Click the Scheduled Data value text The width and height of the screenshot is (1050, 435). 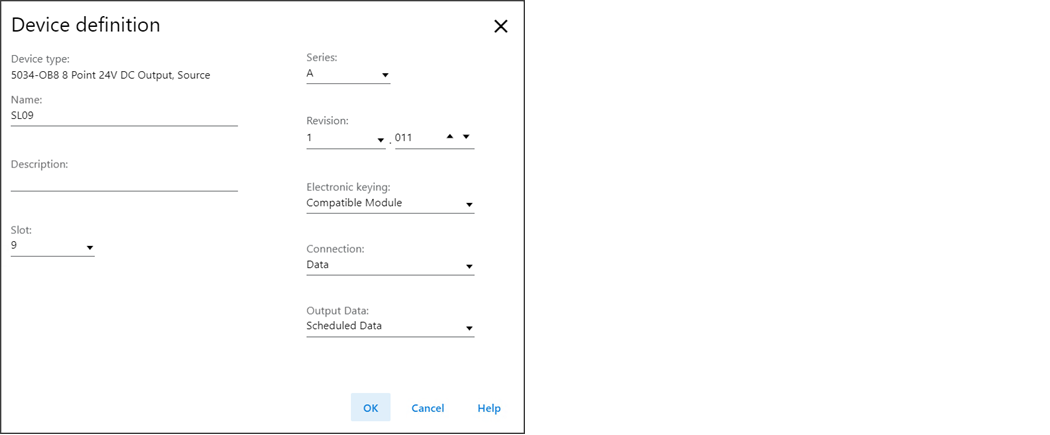coord(344,326)
